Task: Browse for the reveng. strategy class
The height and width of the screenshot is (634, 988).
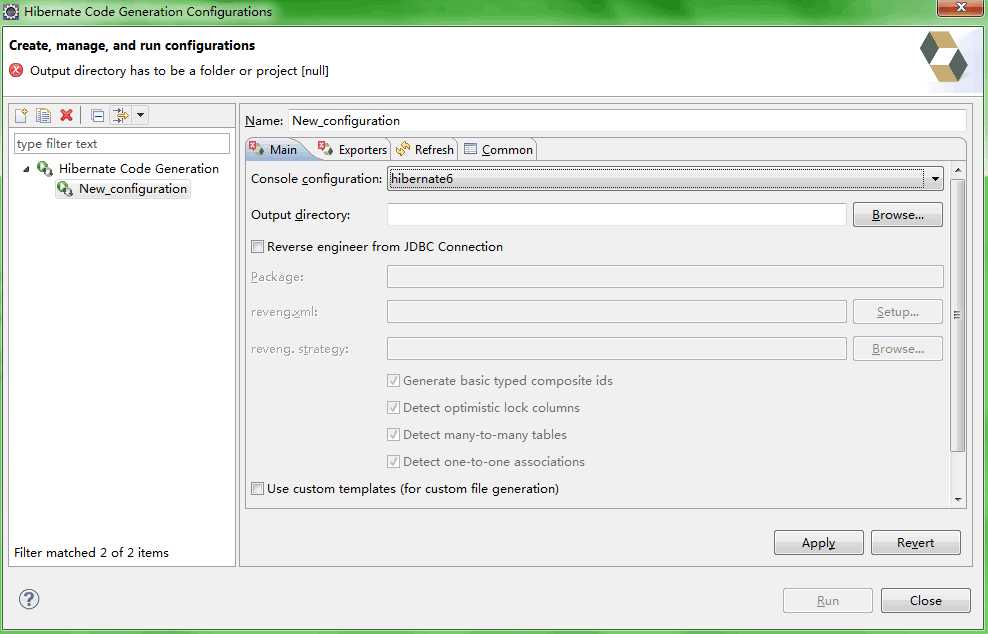Action: [x=898, y=349]
